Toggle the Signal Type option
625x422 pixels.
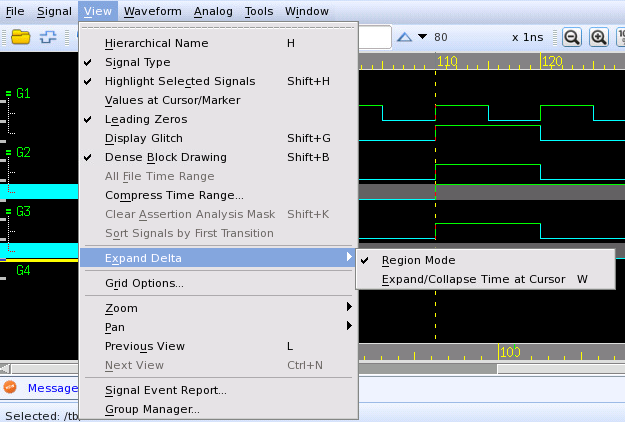tap(218, 62)
